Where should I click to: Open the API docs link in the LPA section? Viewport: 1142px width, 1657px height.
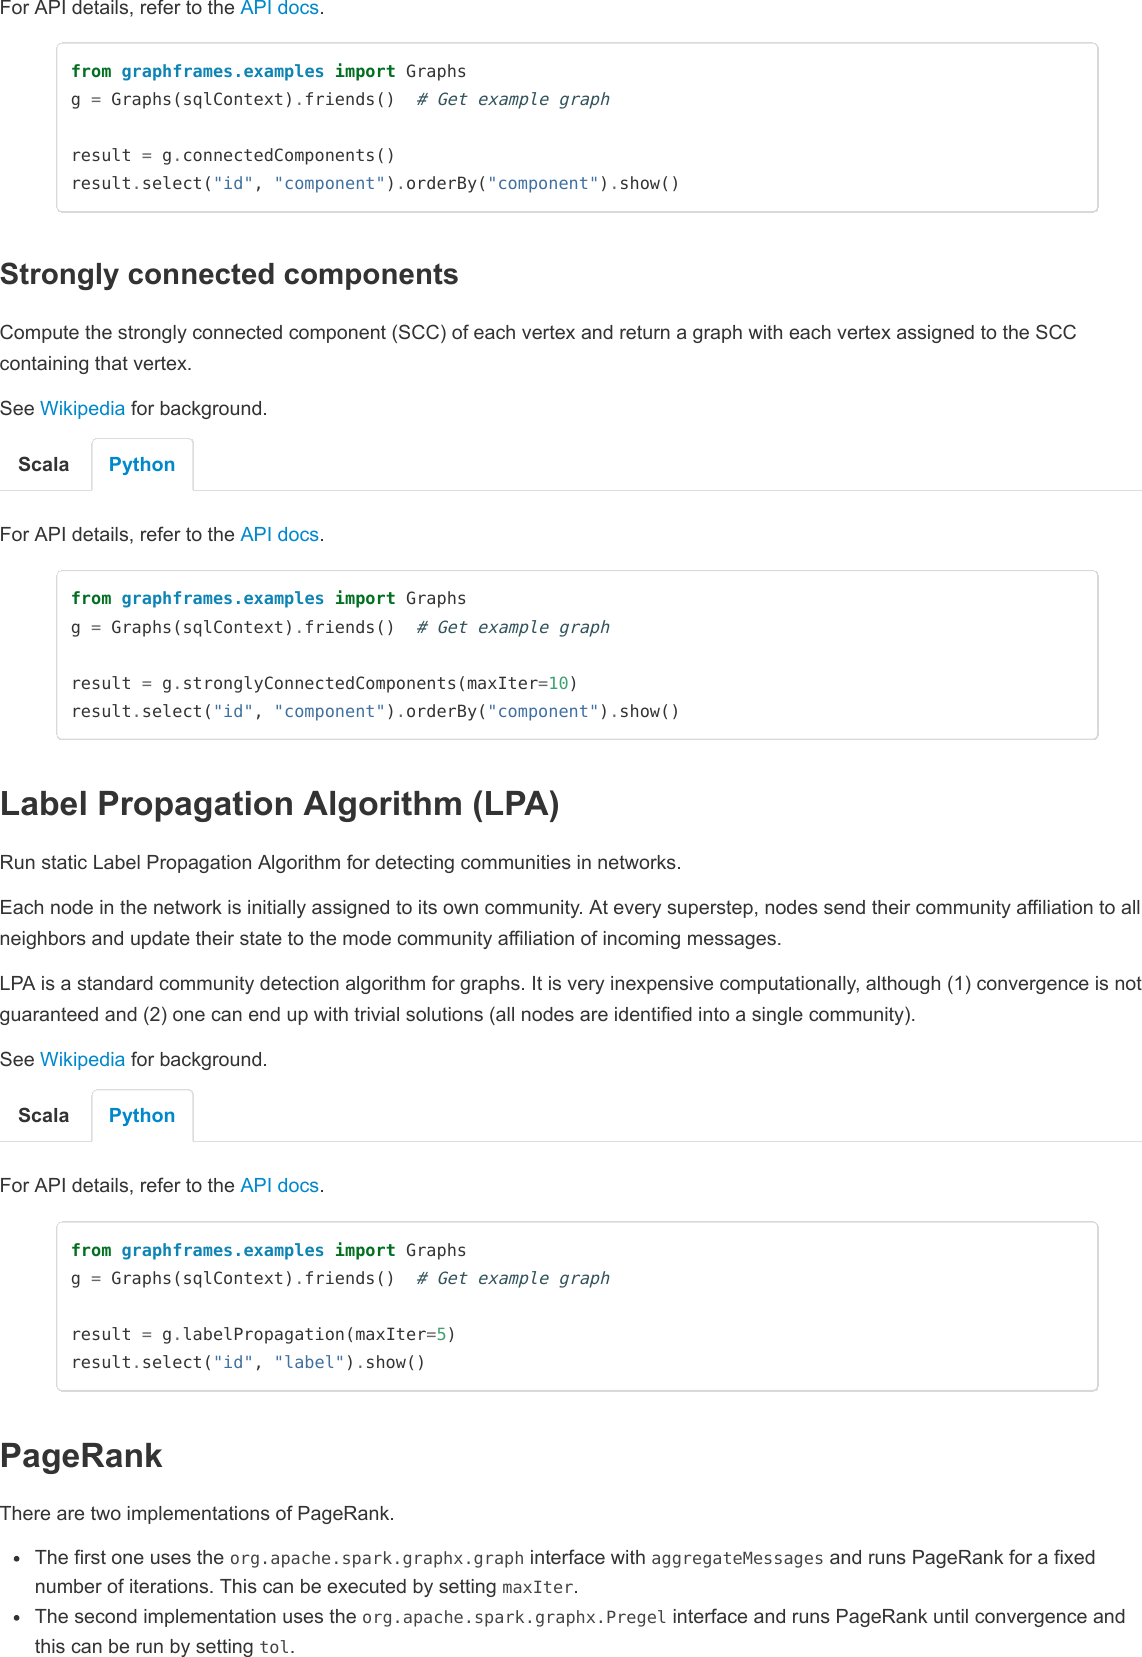click(x=279, y=1185)
